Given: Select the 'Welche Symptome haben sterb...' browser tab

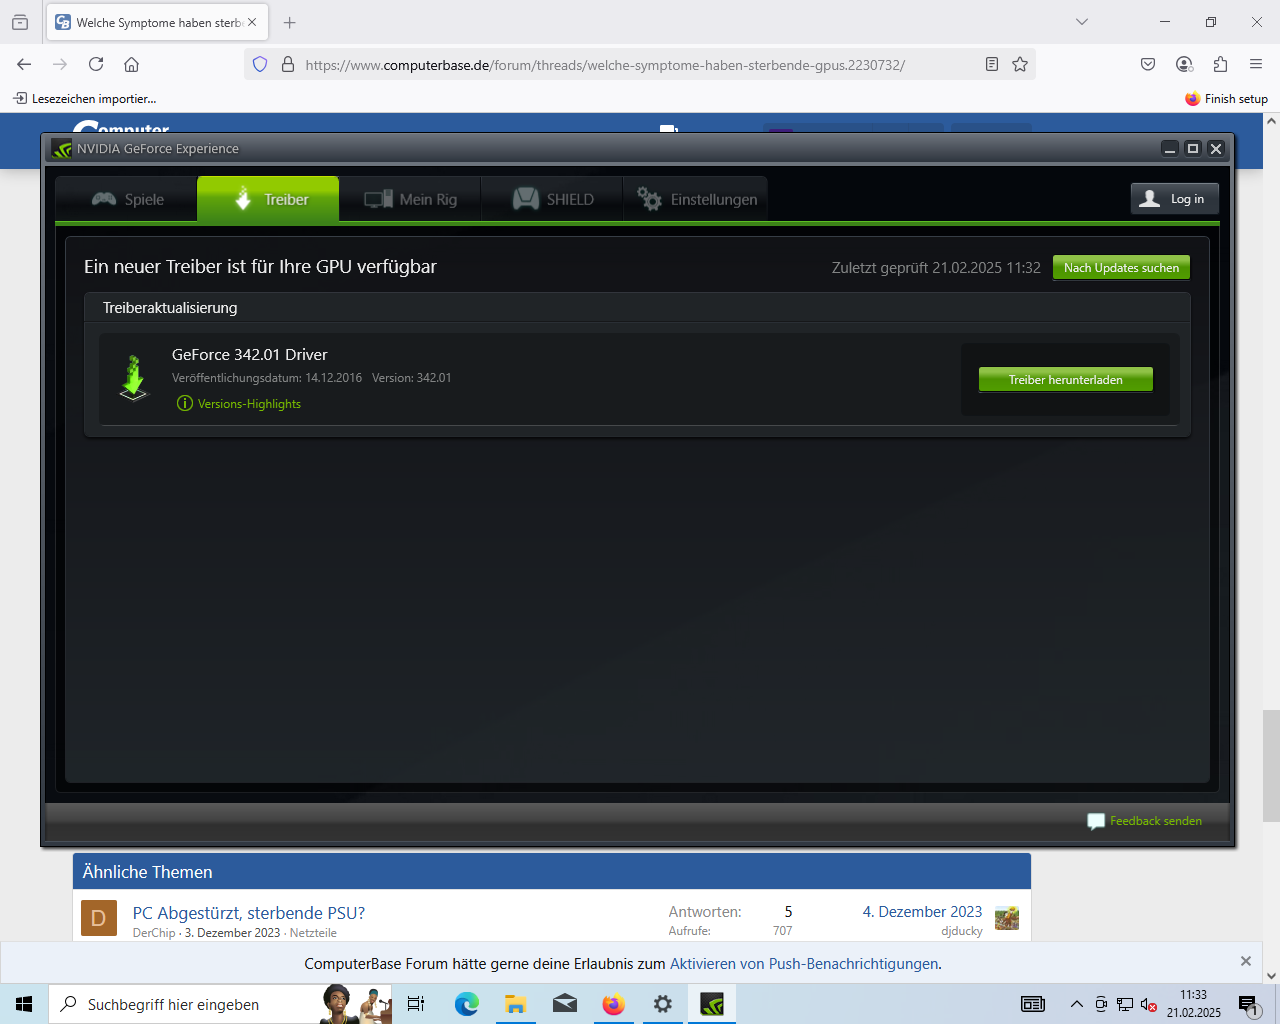Looking at the screenshot, I should pos(157,22).
